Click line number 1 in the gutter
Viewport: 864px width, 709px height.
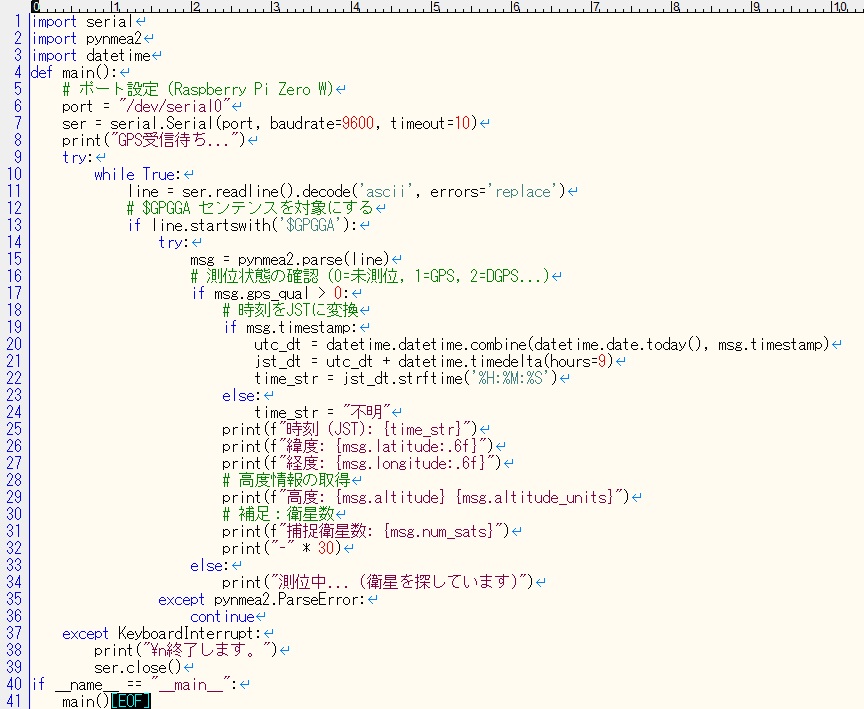tap(17, 21)
